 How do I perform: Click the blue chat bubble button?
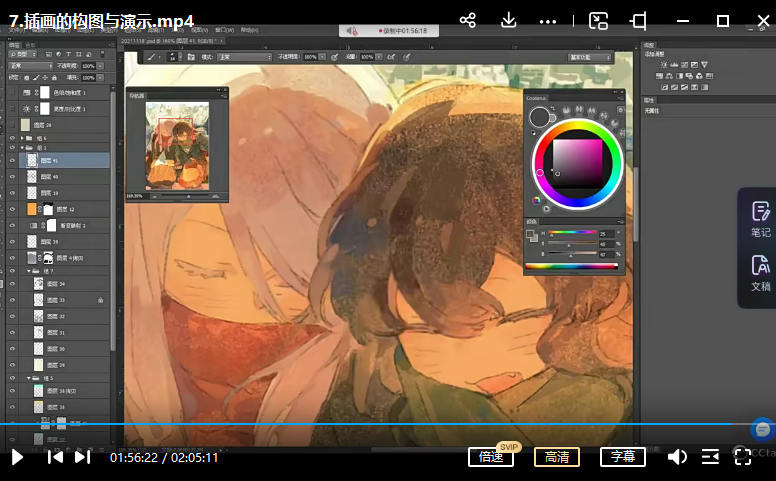tap(761, 429)
